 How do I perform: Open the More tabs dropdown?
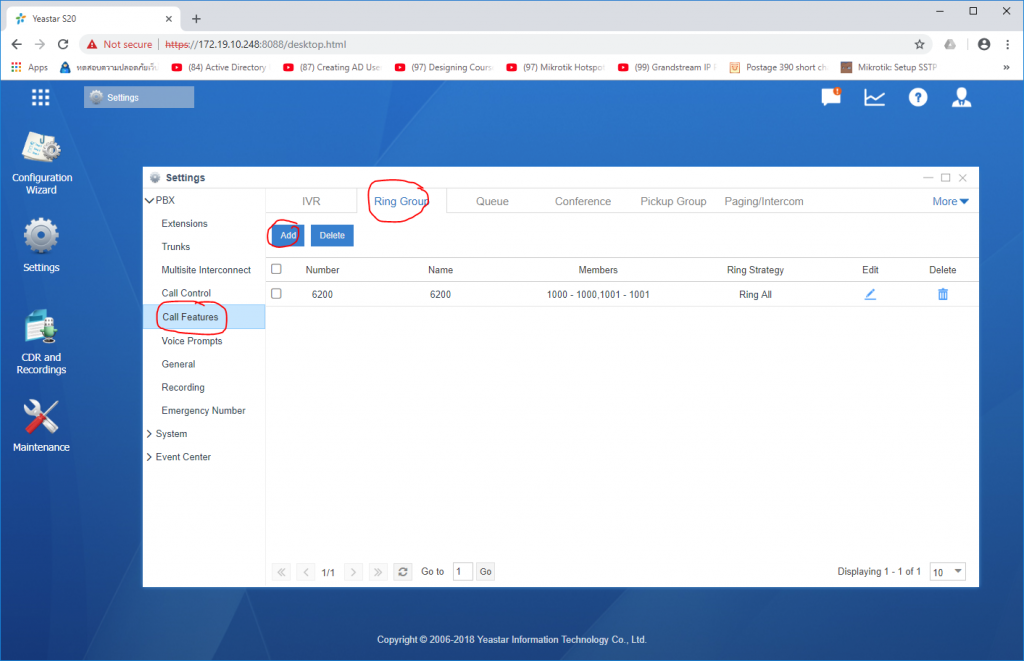point(950,202)
